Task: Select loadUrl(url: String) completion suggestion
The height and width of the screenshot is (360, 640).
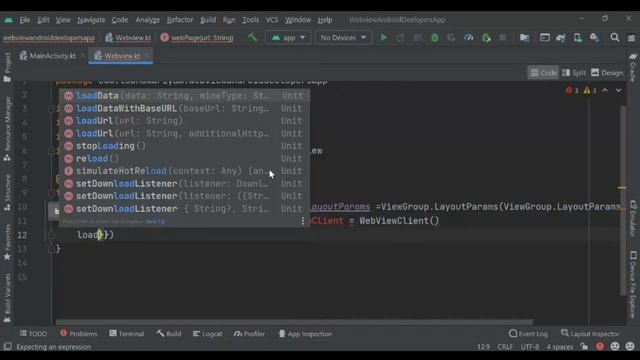Action: pyautogui.click(x=184, y=121)
